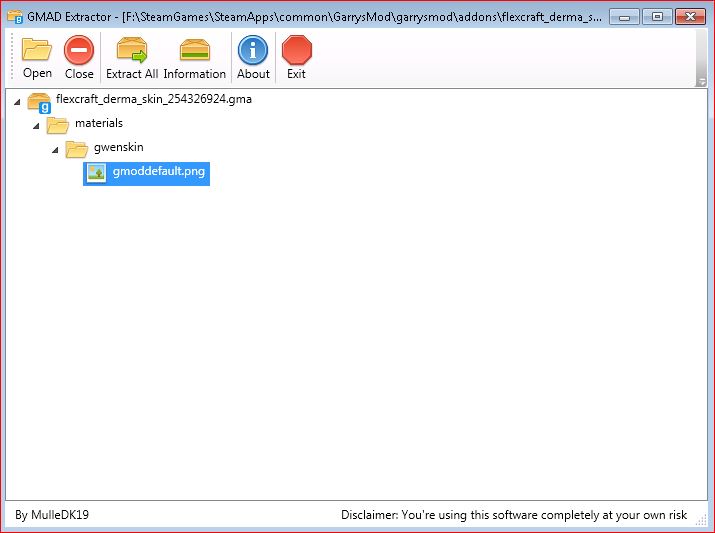715x533 pixels.
Task: Open a GMA file with Open
Action: click(x=37, y=58)
